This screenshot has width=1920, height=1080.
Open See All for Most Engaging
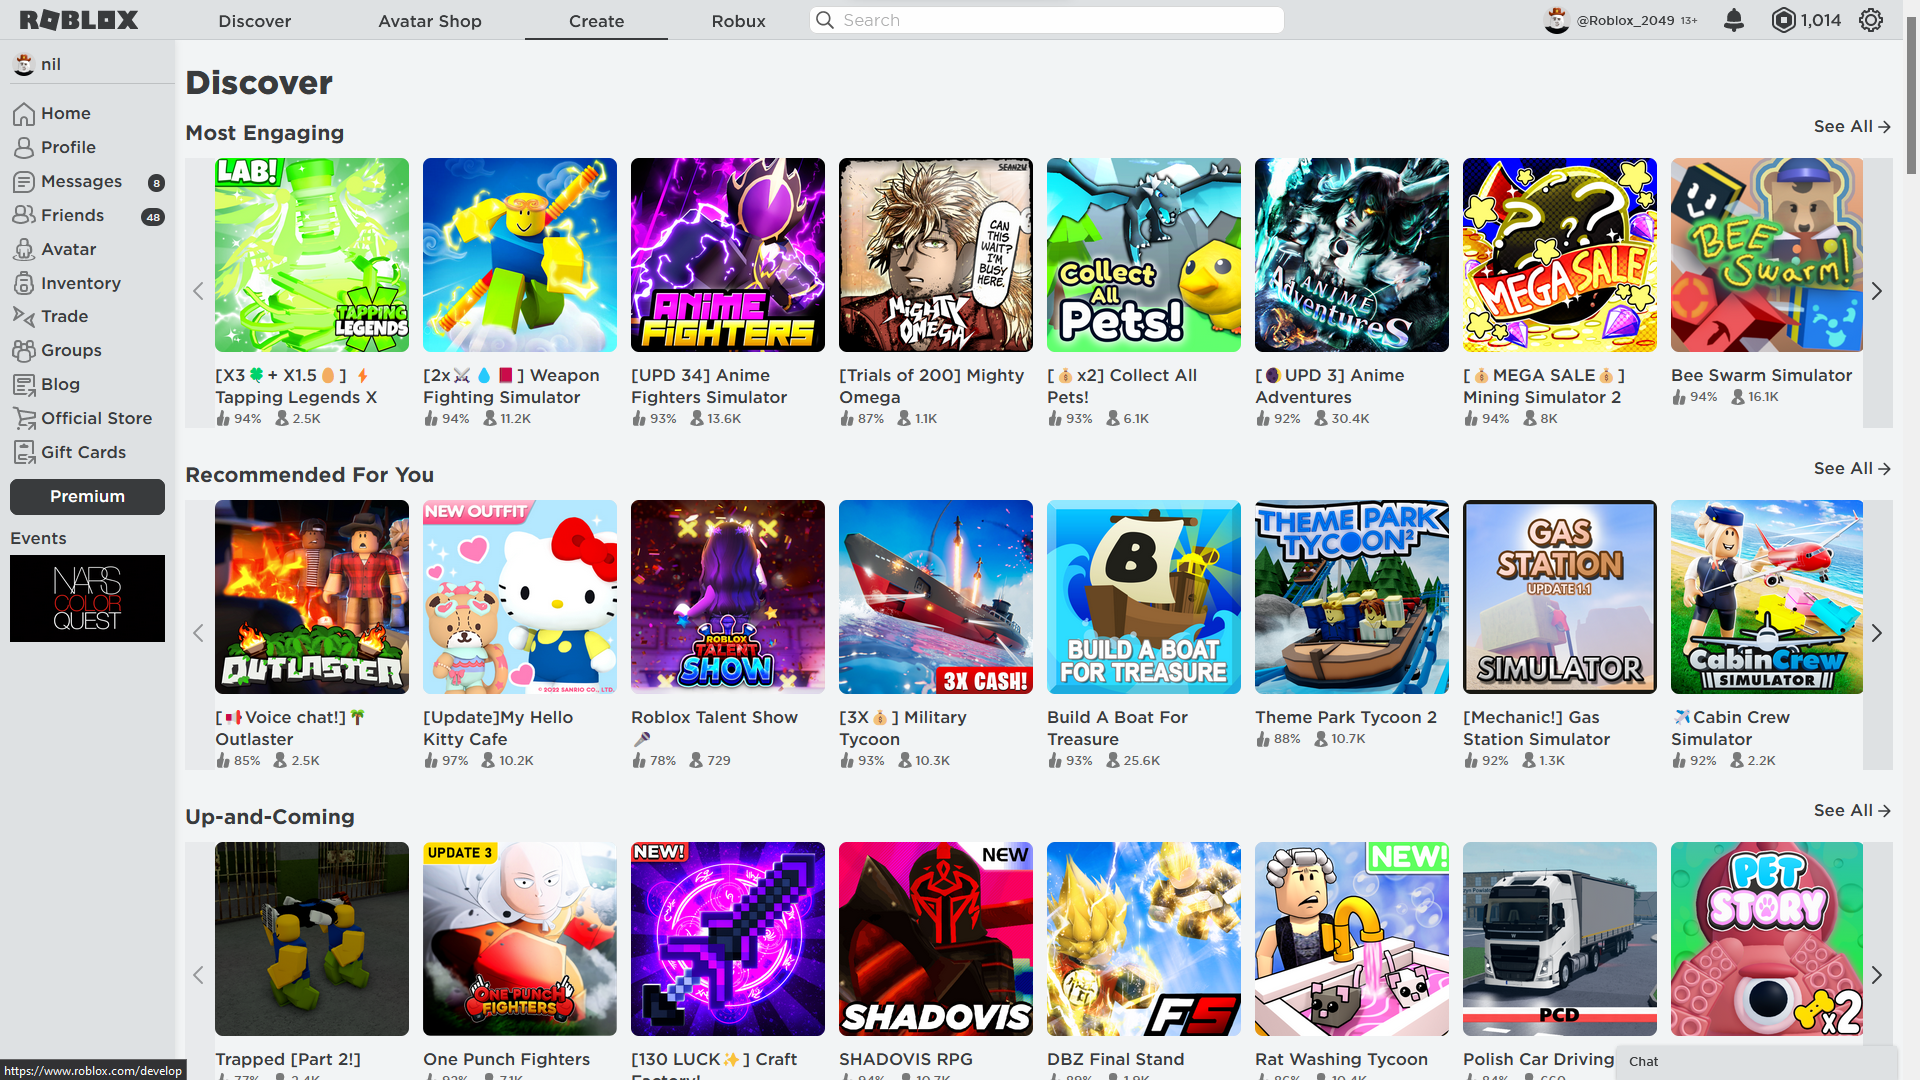coord(1852,127)
